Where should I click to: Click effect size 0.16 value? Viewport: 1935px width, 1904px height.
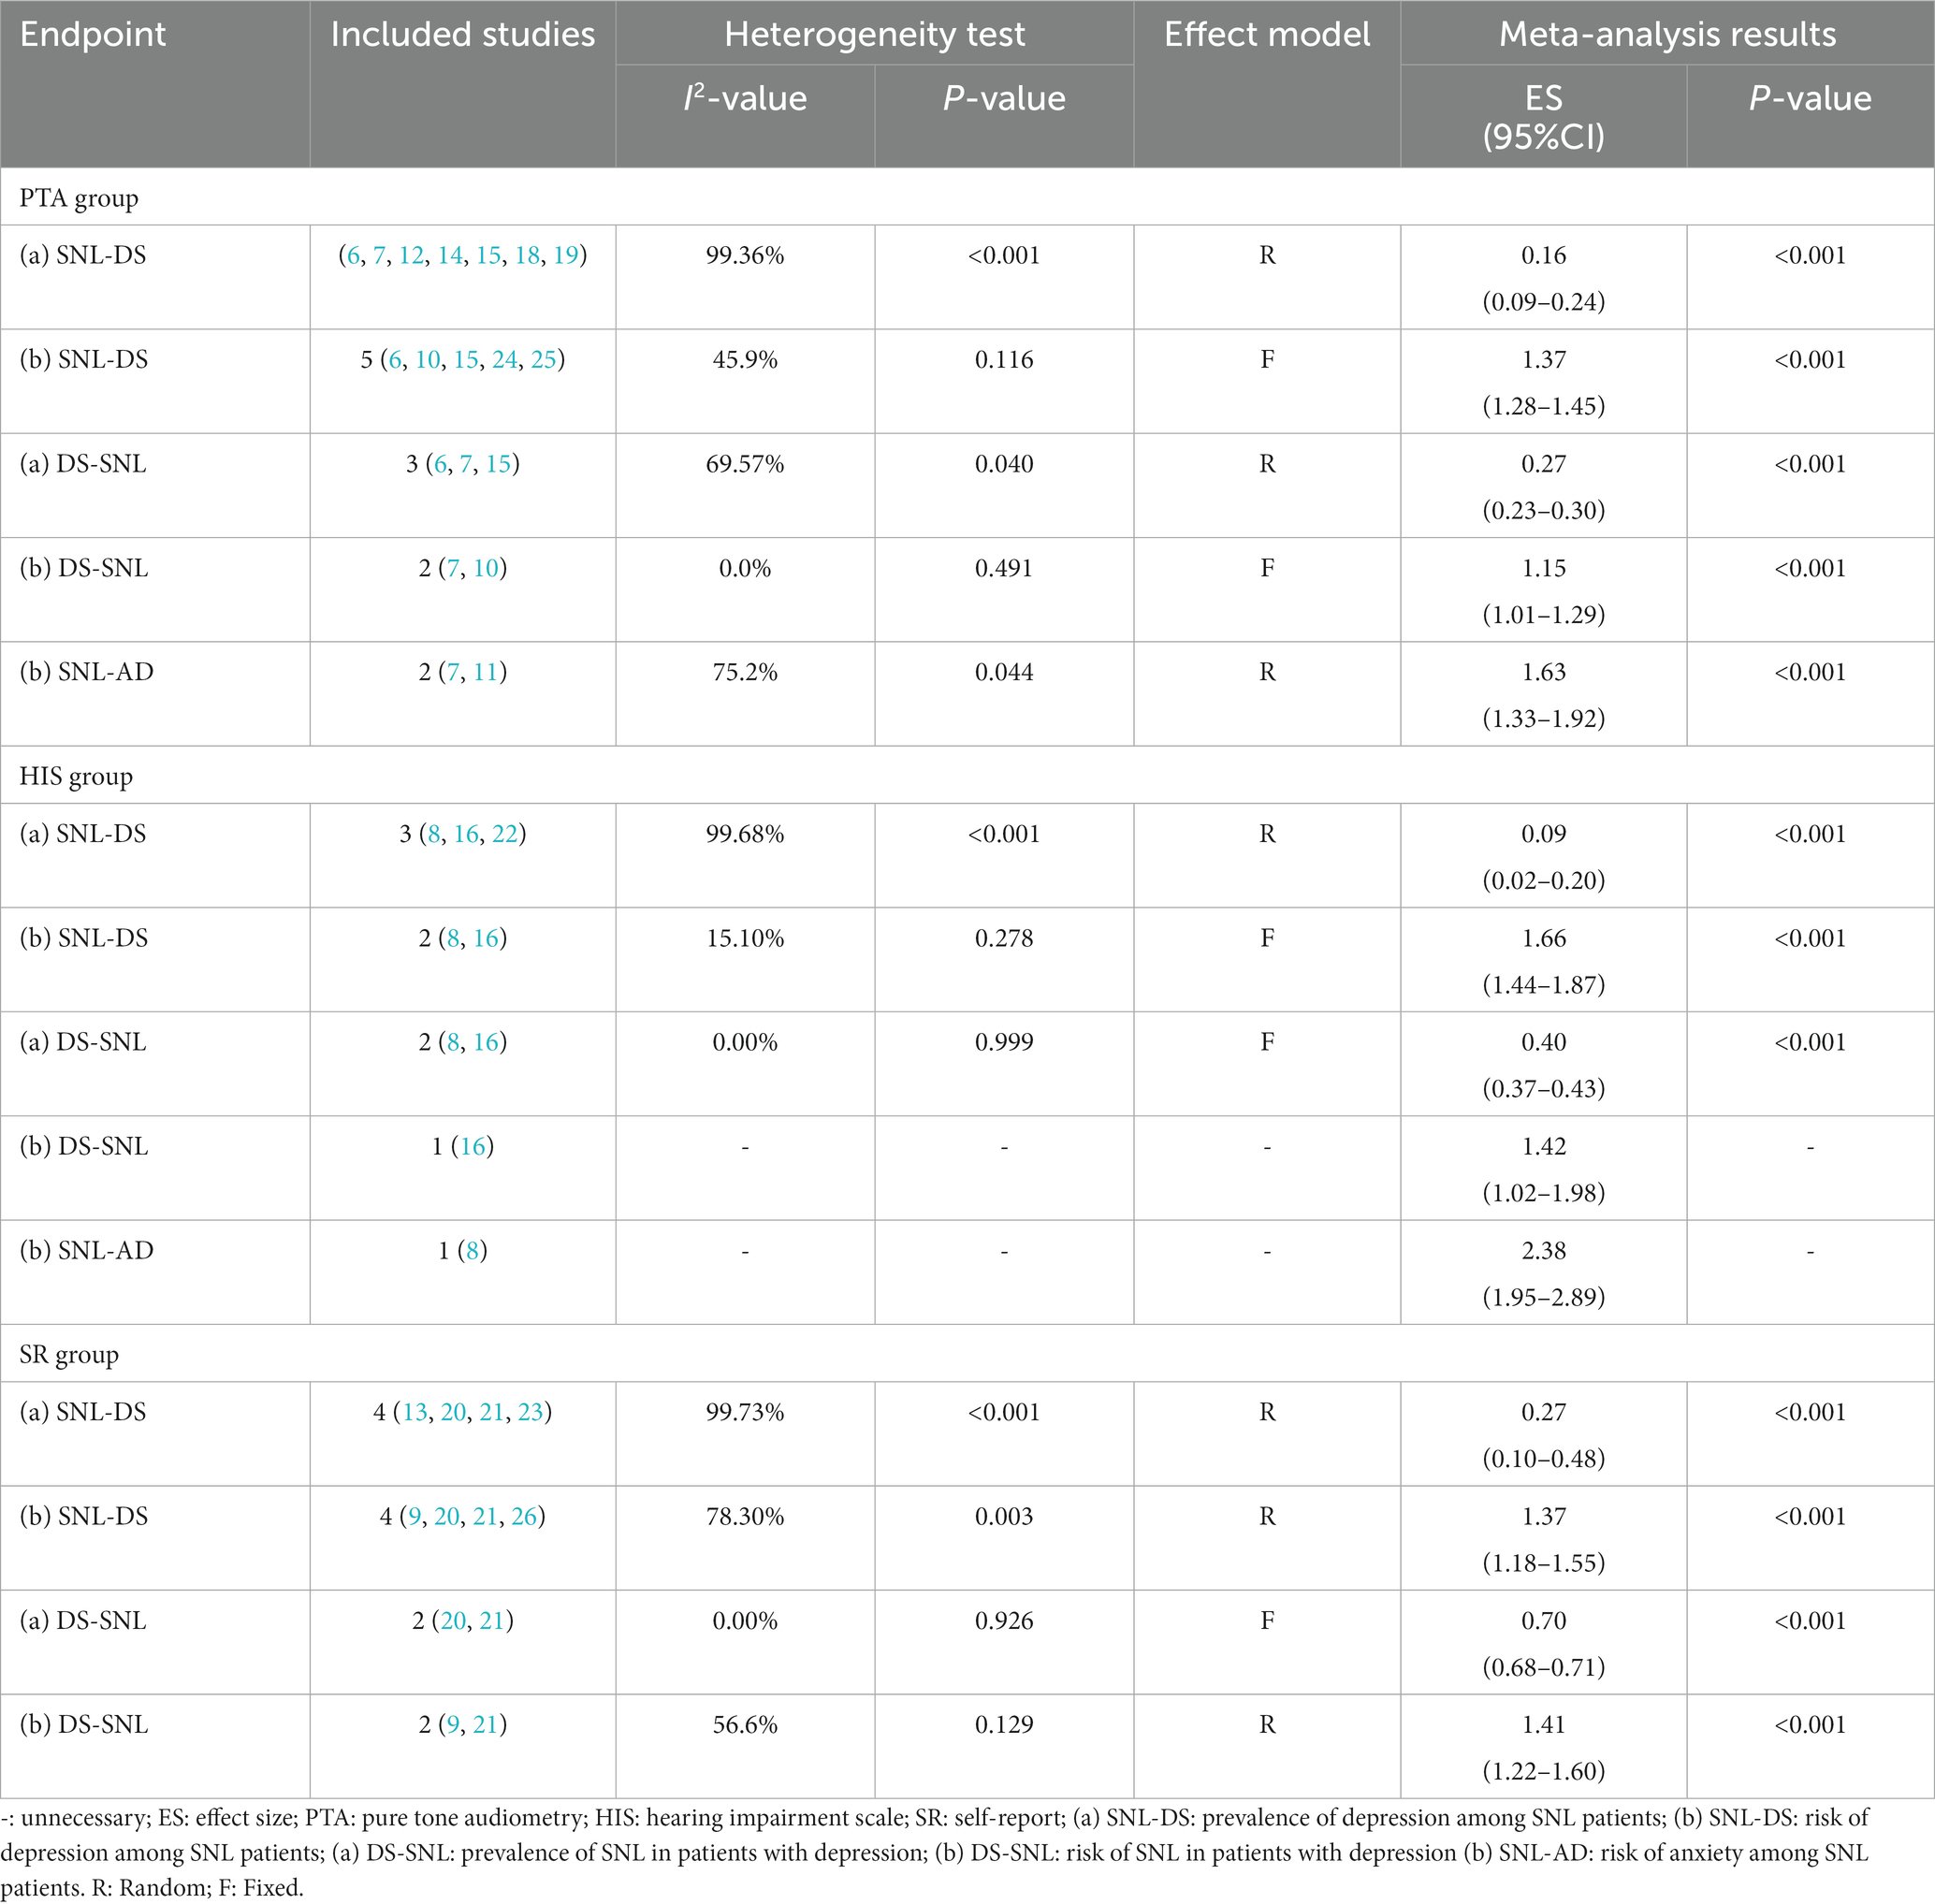[1543, 256]
